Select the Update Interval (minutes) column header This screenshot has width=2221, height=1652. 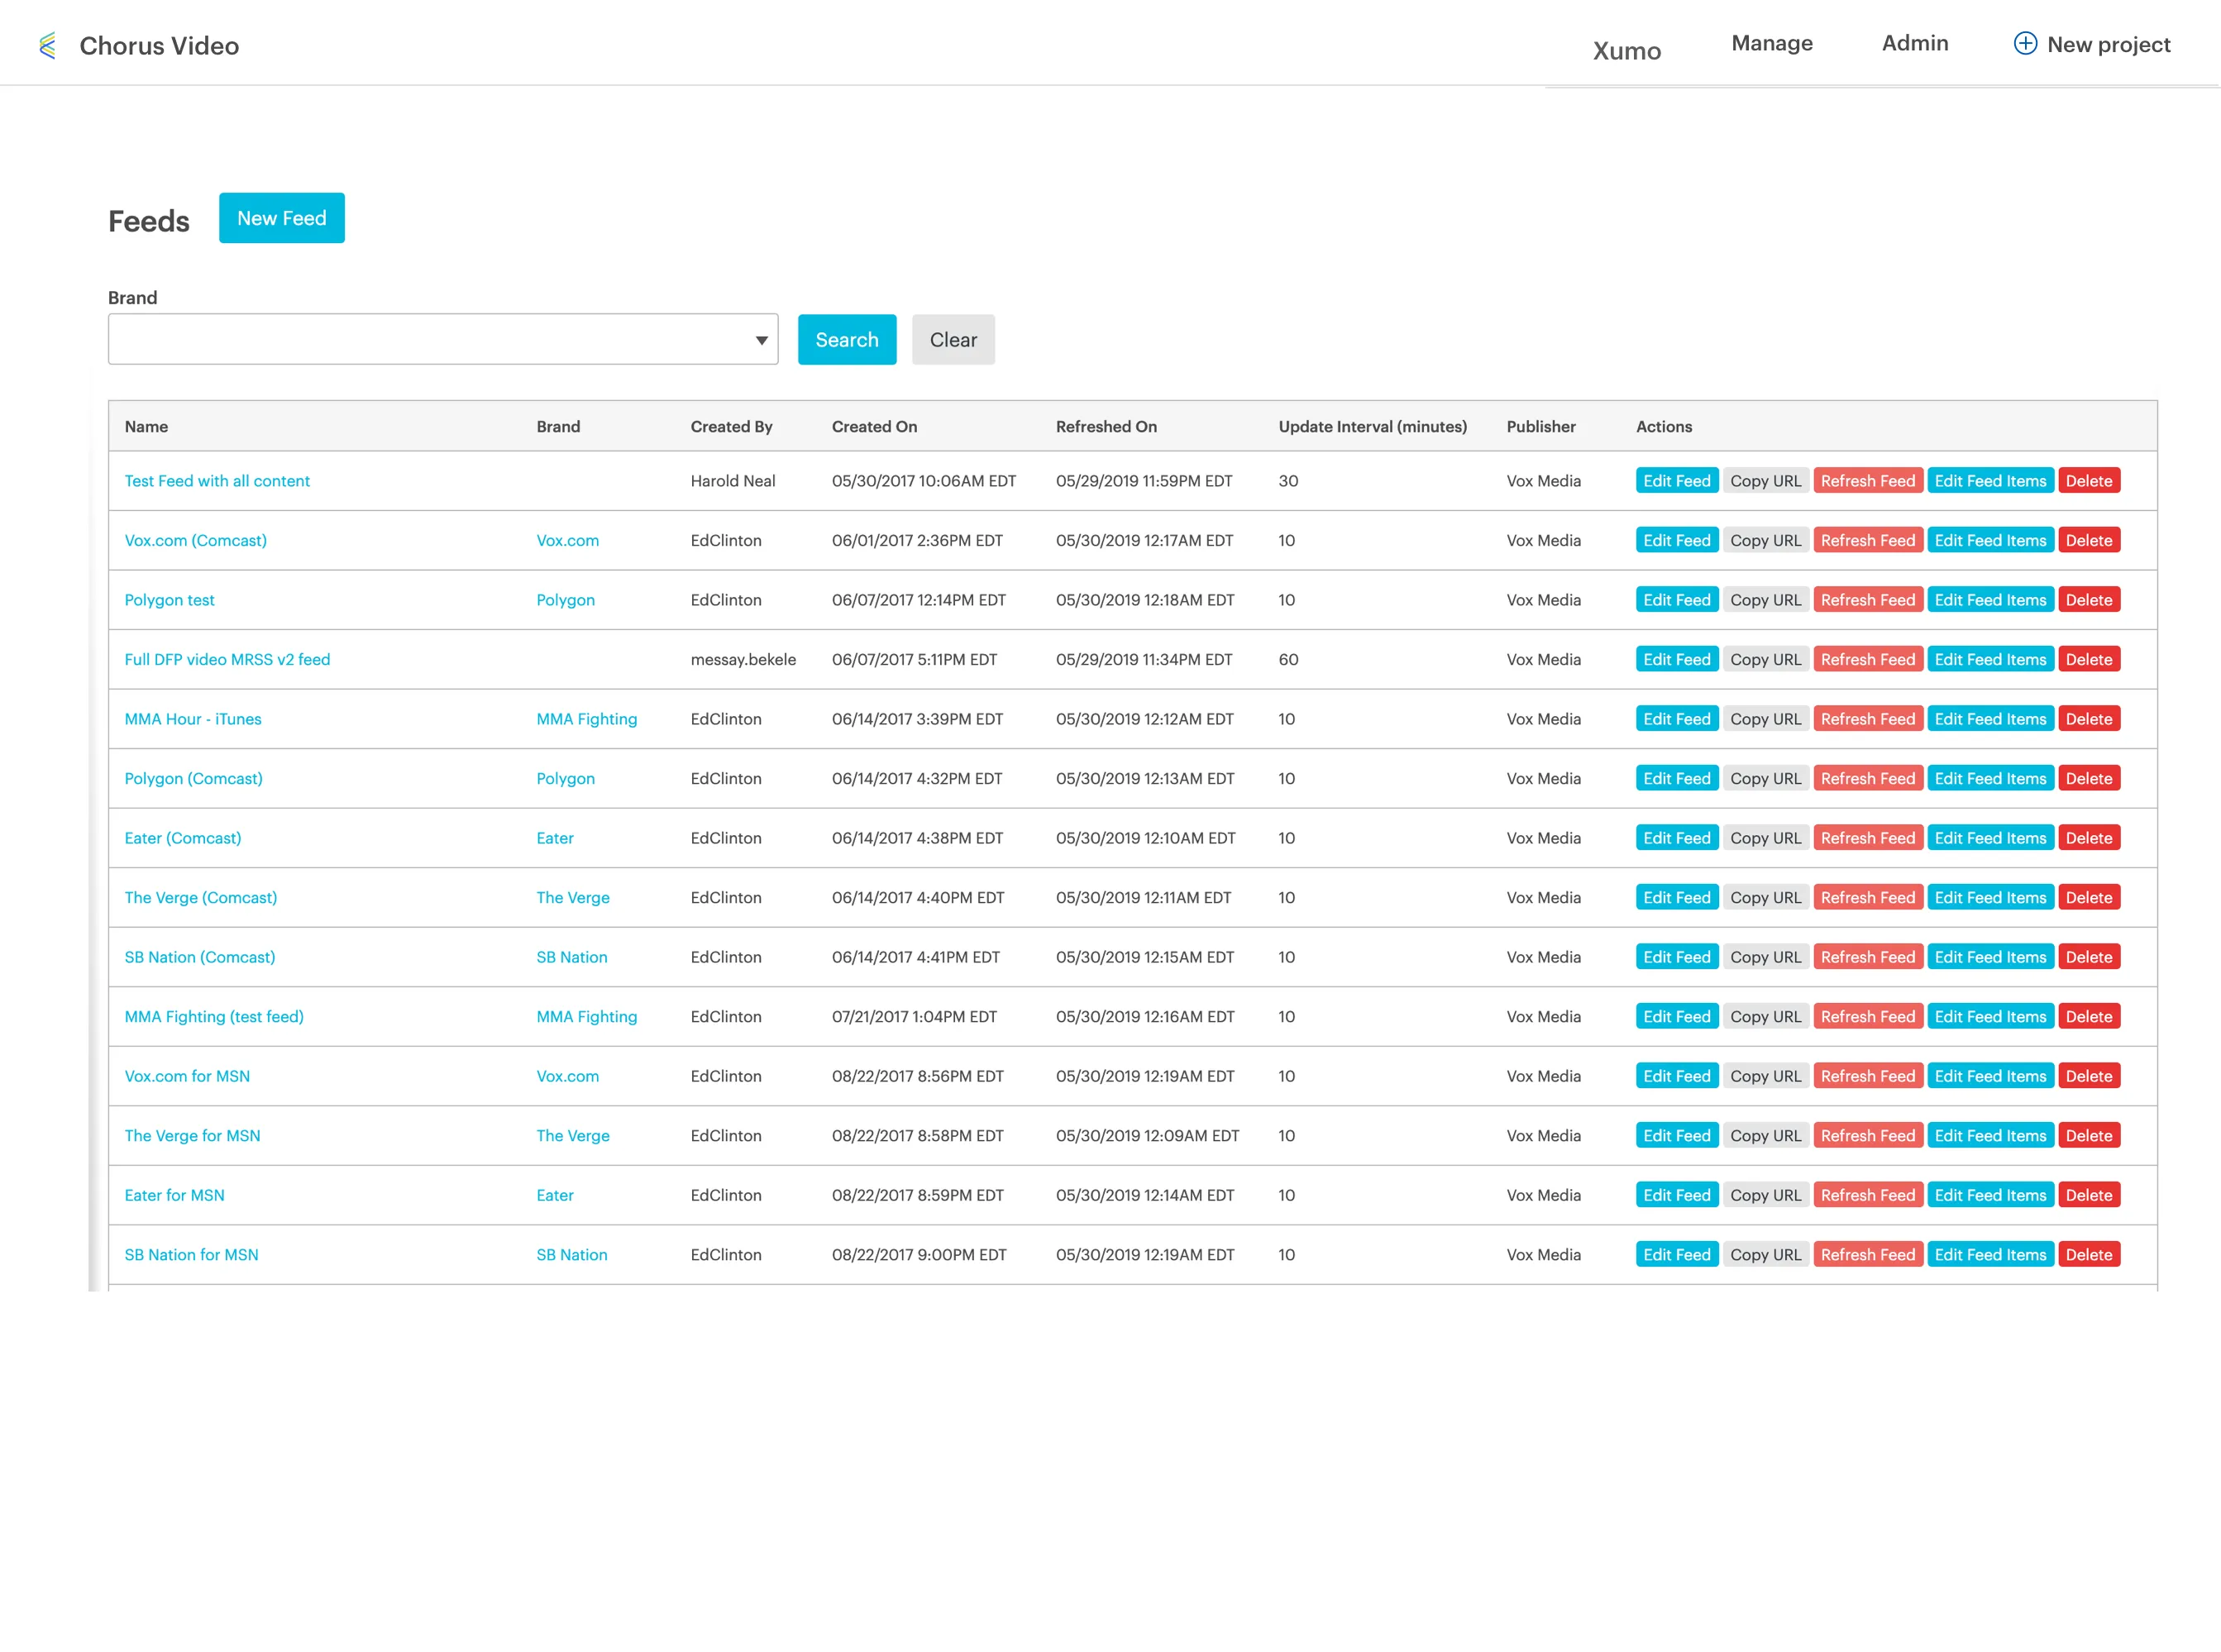(1372, 427)
